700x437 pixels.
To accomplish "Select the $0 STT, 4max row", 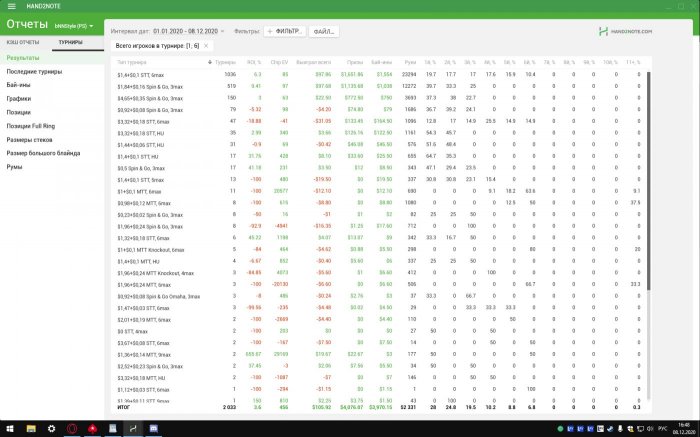I will (x=379, y=331).
